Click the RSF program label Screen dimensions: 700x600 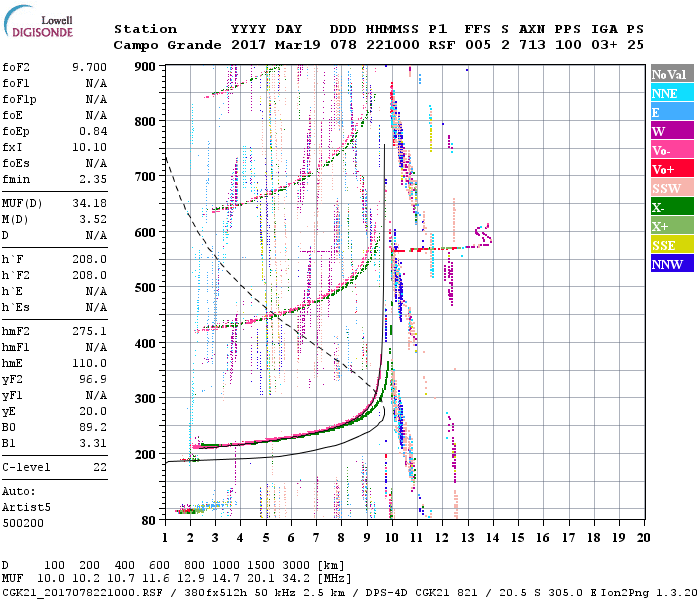click(442, 45)
